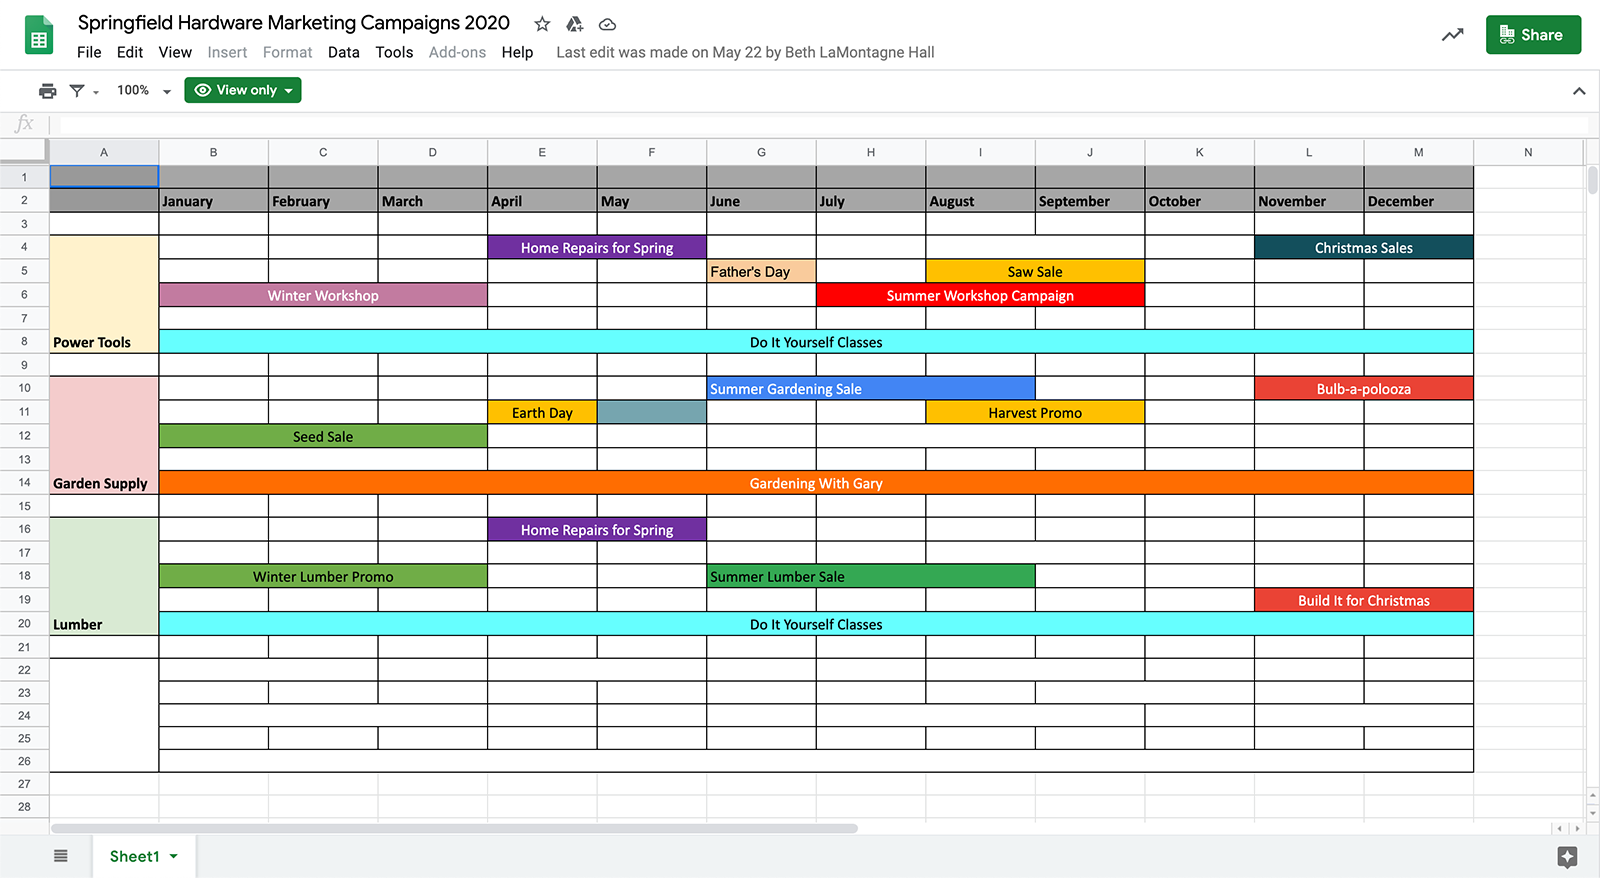The height and width of the screenshot is (878, 1600).
Task: Expand the filter views dropdown arrow
Action: [96, 92]
